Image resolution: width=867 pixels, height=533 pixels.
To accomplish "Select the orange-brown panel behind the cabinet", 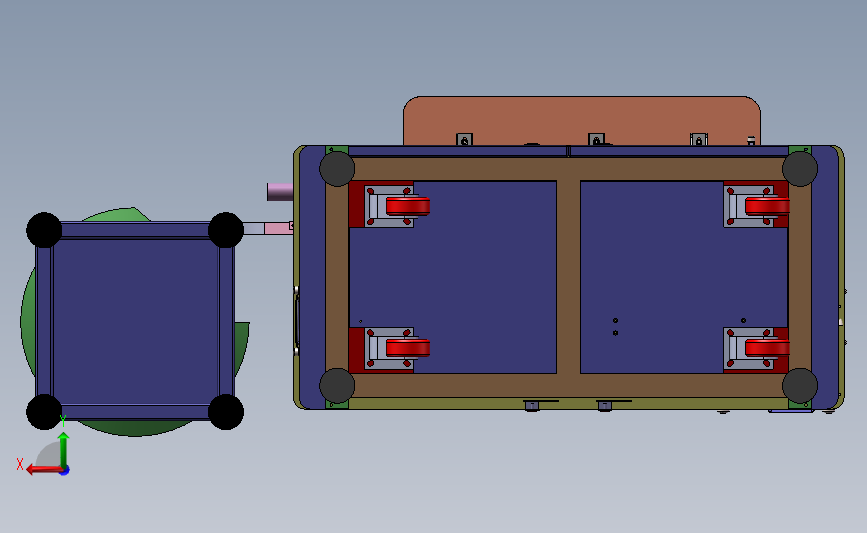I will point(582,121).
